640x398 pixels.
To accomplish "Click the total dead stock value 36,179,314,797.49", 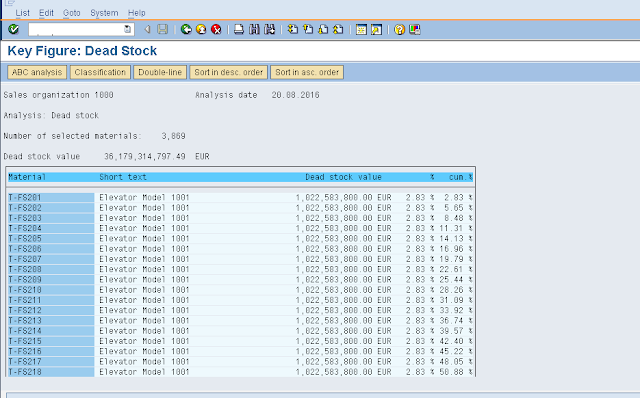I will tap(144, 157).
